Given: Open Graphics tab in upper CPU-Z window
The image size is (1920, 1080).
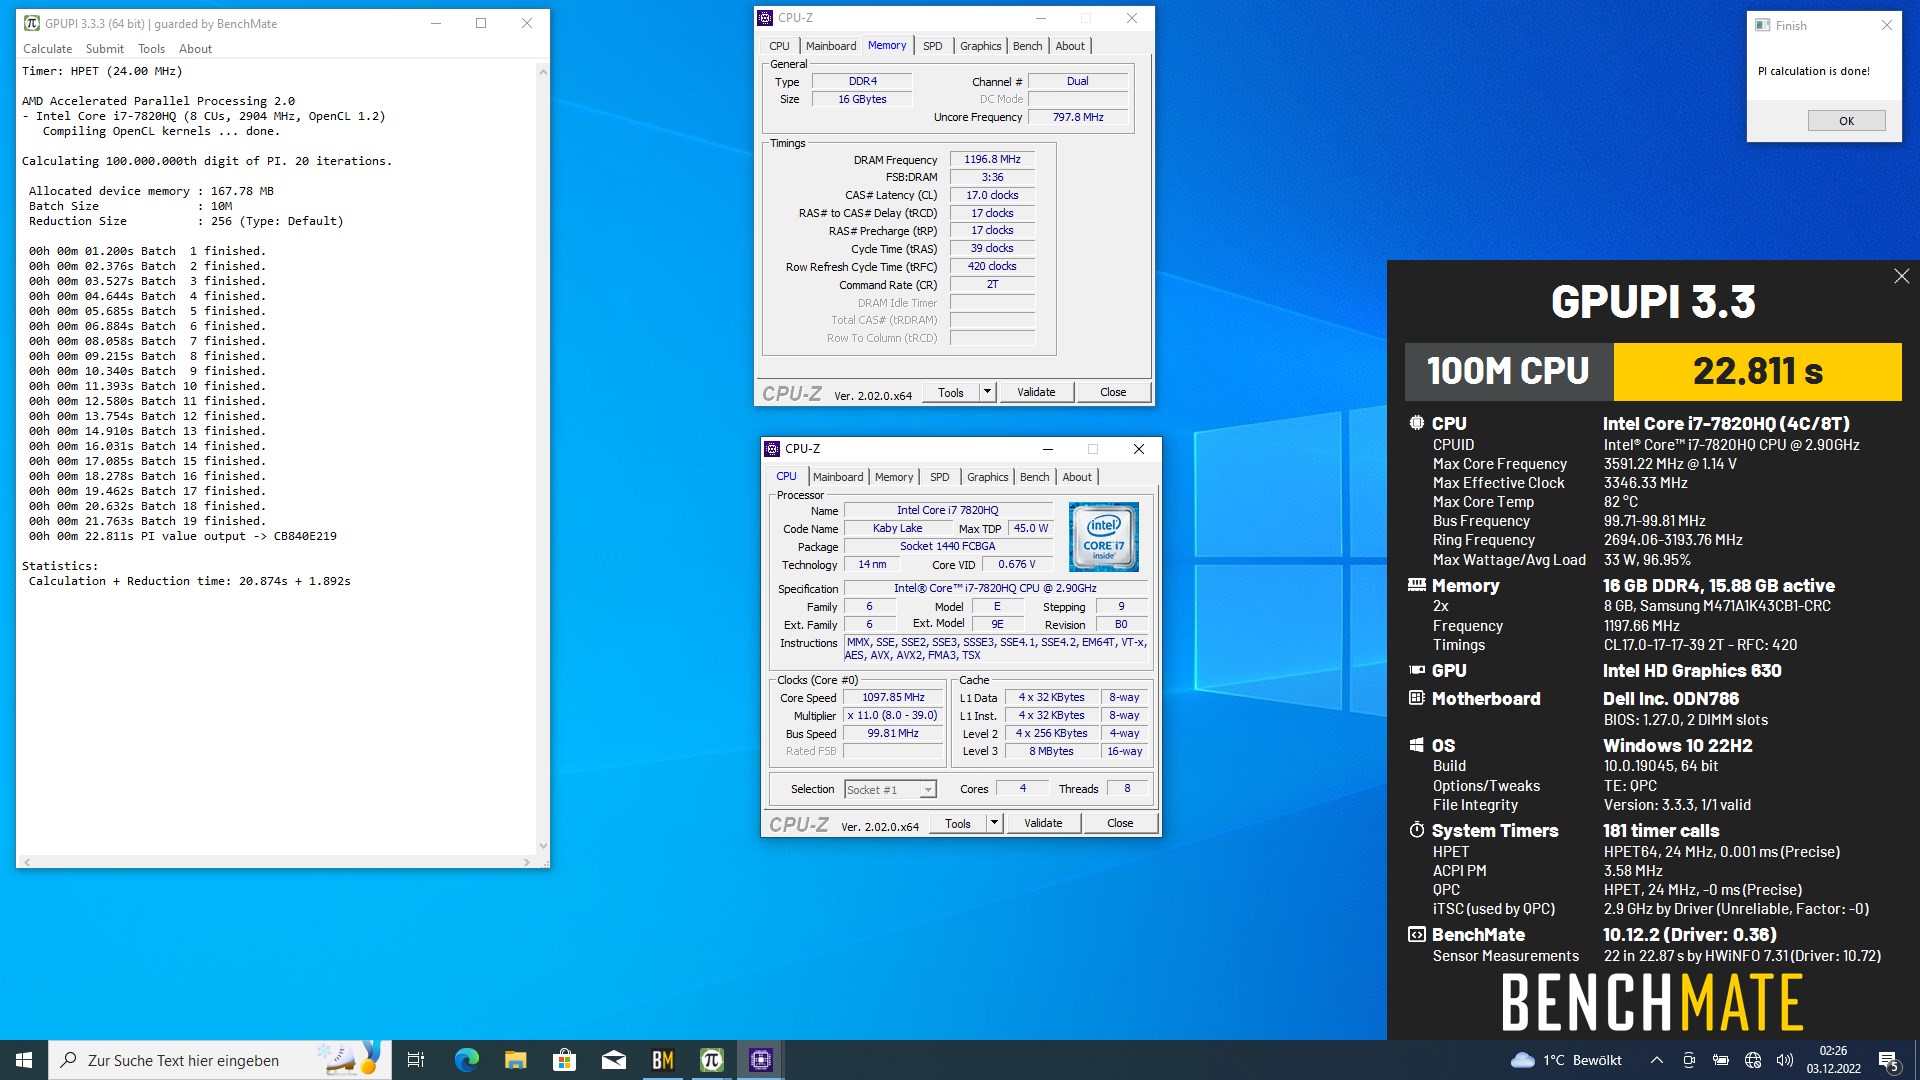Looking at the screenshot, I should point(980,46).
